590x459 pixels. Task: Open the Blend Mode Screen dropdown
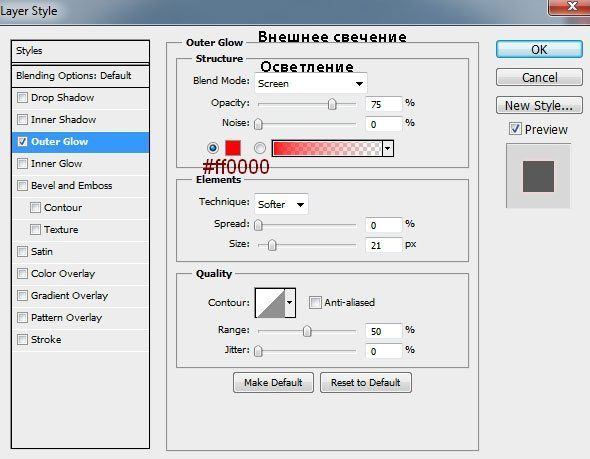click(x=311, y=84)
